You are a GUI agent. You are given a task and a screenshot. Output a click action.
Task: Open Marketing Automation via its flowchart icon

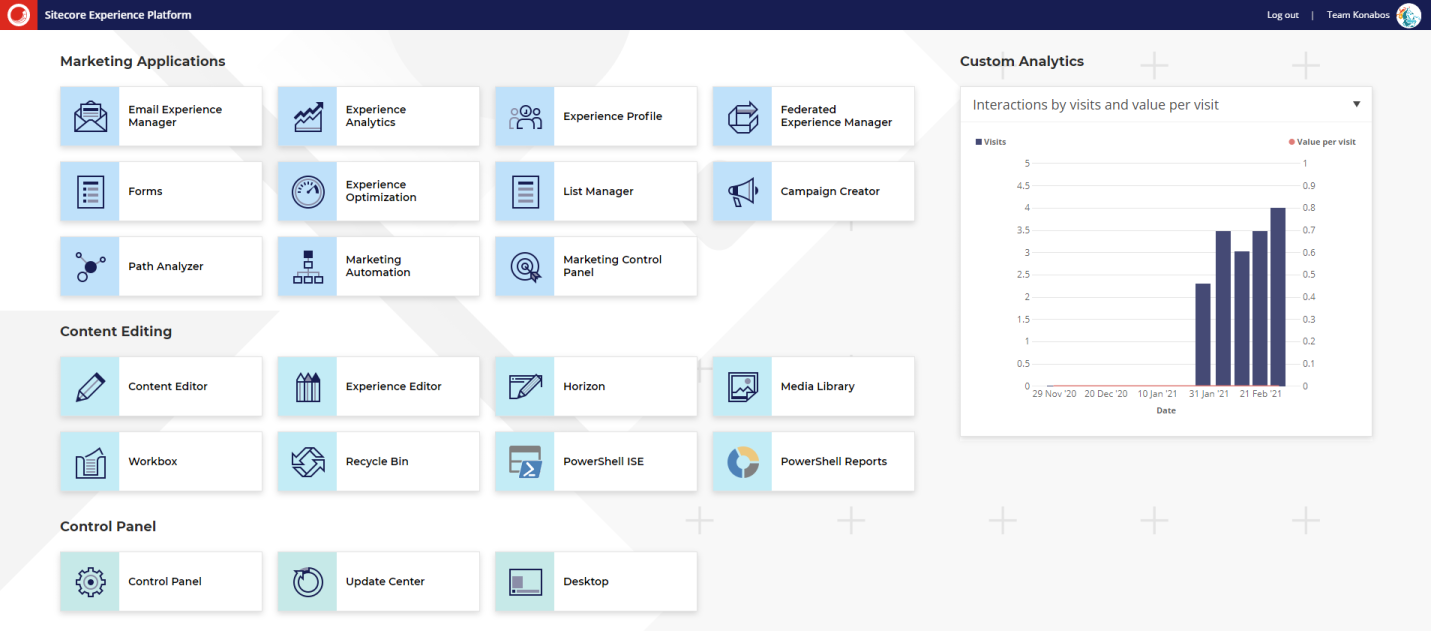[x=307, y=266]
